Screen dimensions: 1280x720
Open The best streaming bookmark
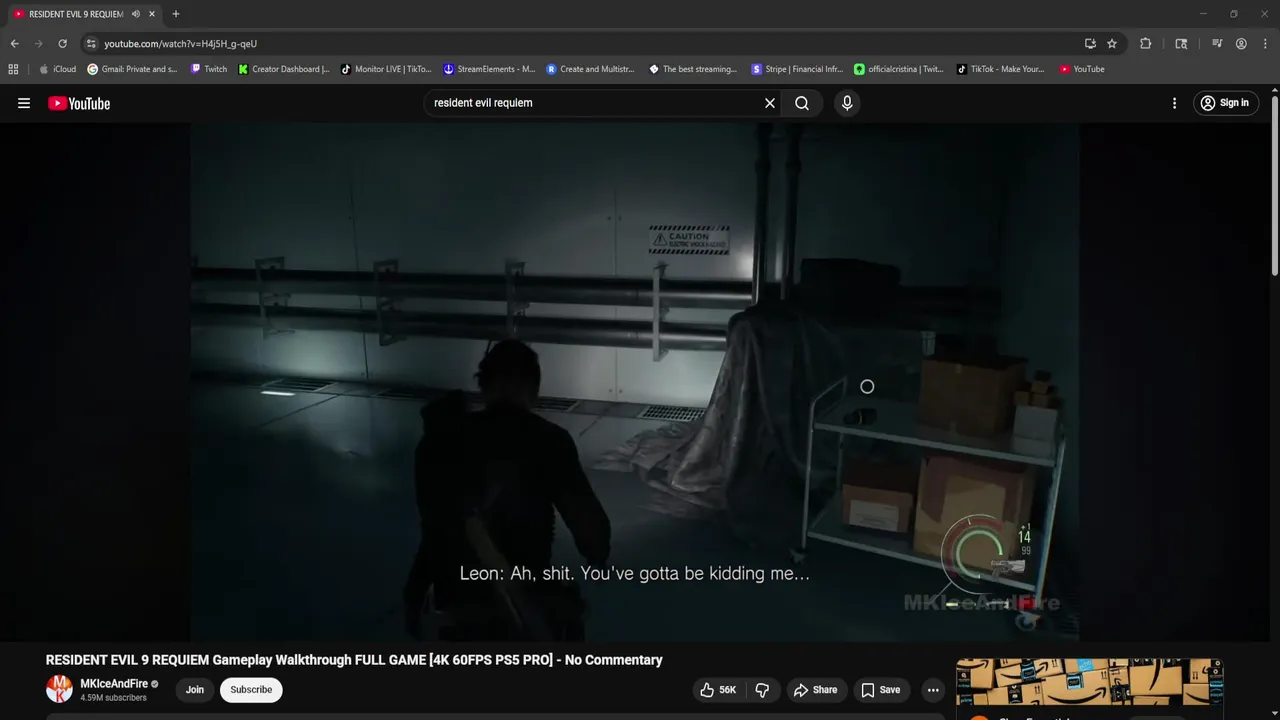pyautogui.click(x=693, y=69)
